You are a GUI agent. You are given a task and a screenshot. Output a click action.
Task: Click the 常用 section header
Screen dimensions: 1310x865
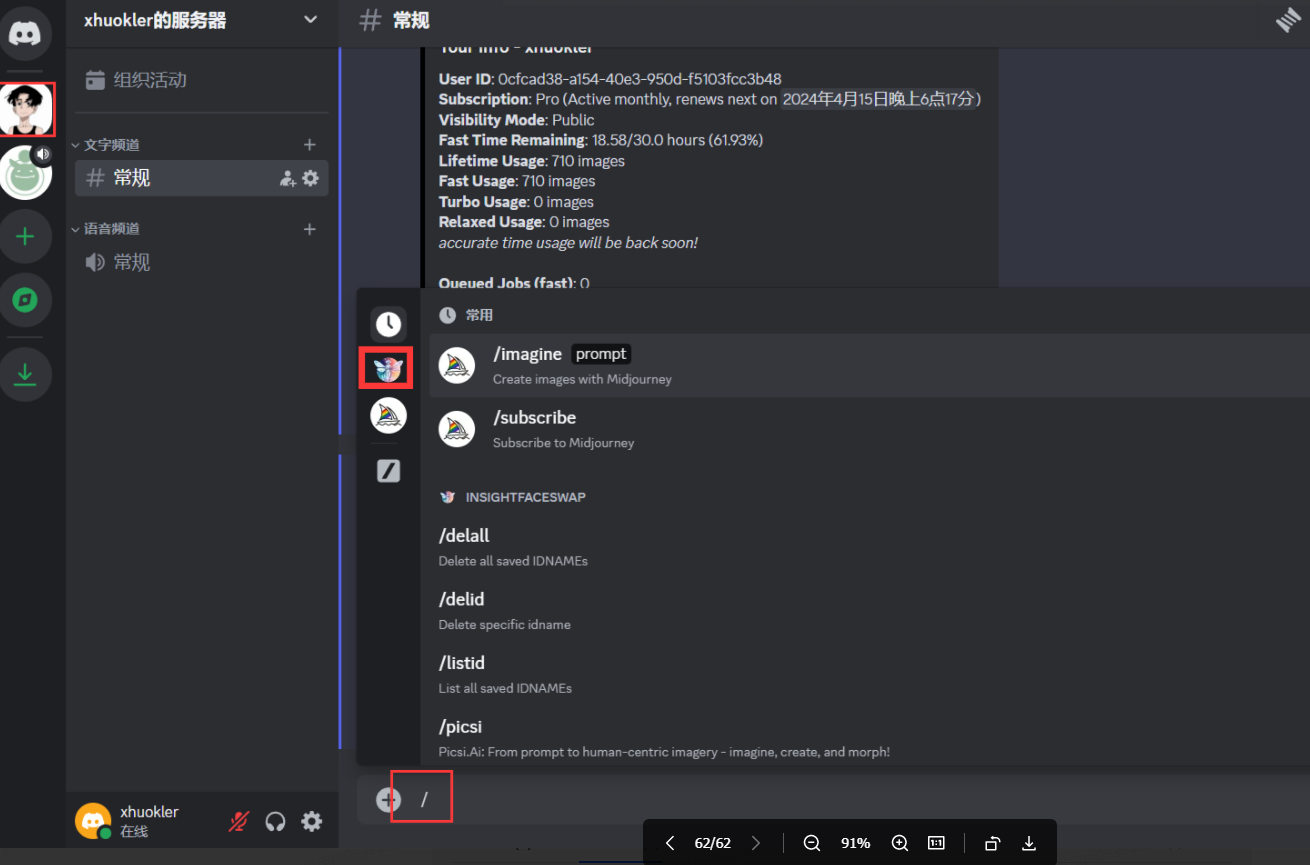click(479, 315)
